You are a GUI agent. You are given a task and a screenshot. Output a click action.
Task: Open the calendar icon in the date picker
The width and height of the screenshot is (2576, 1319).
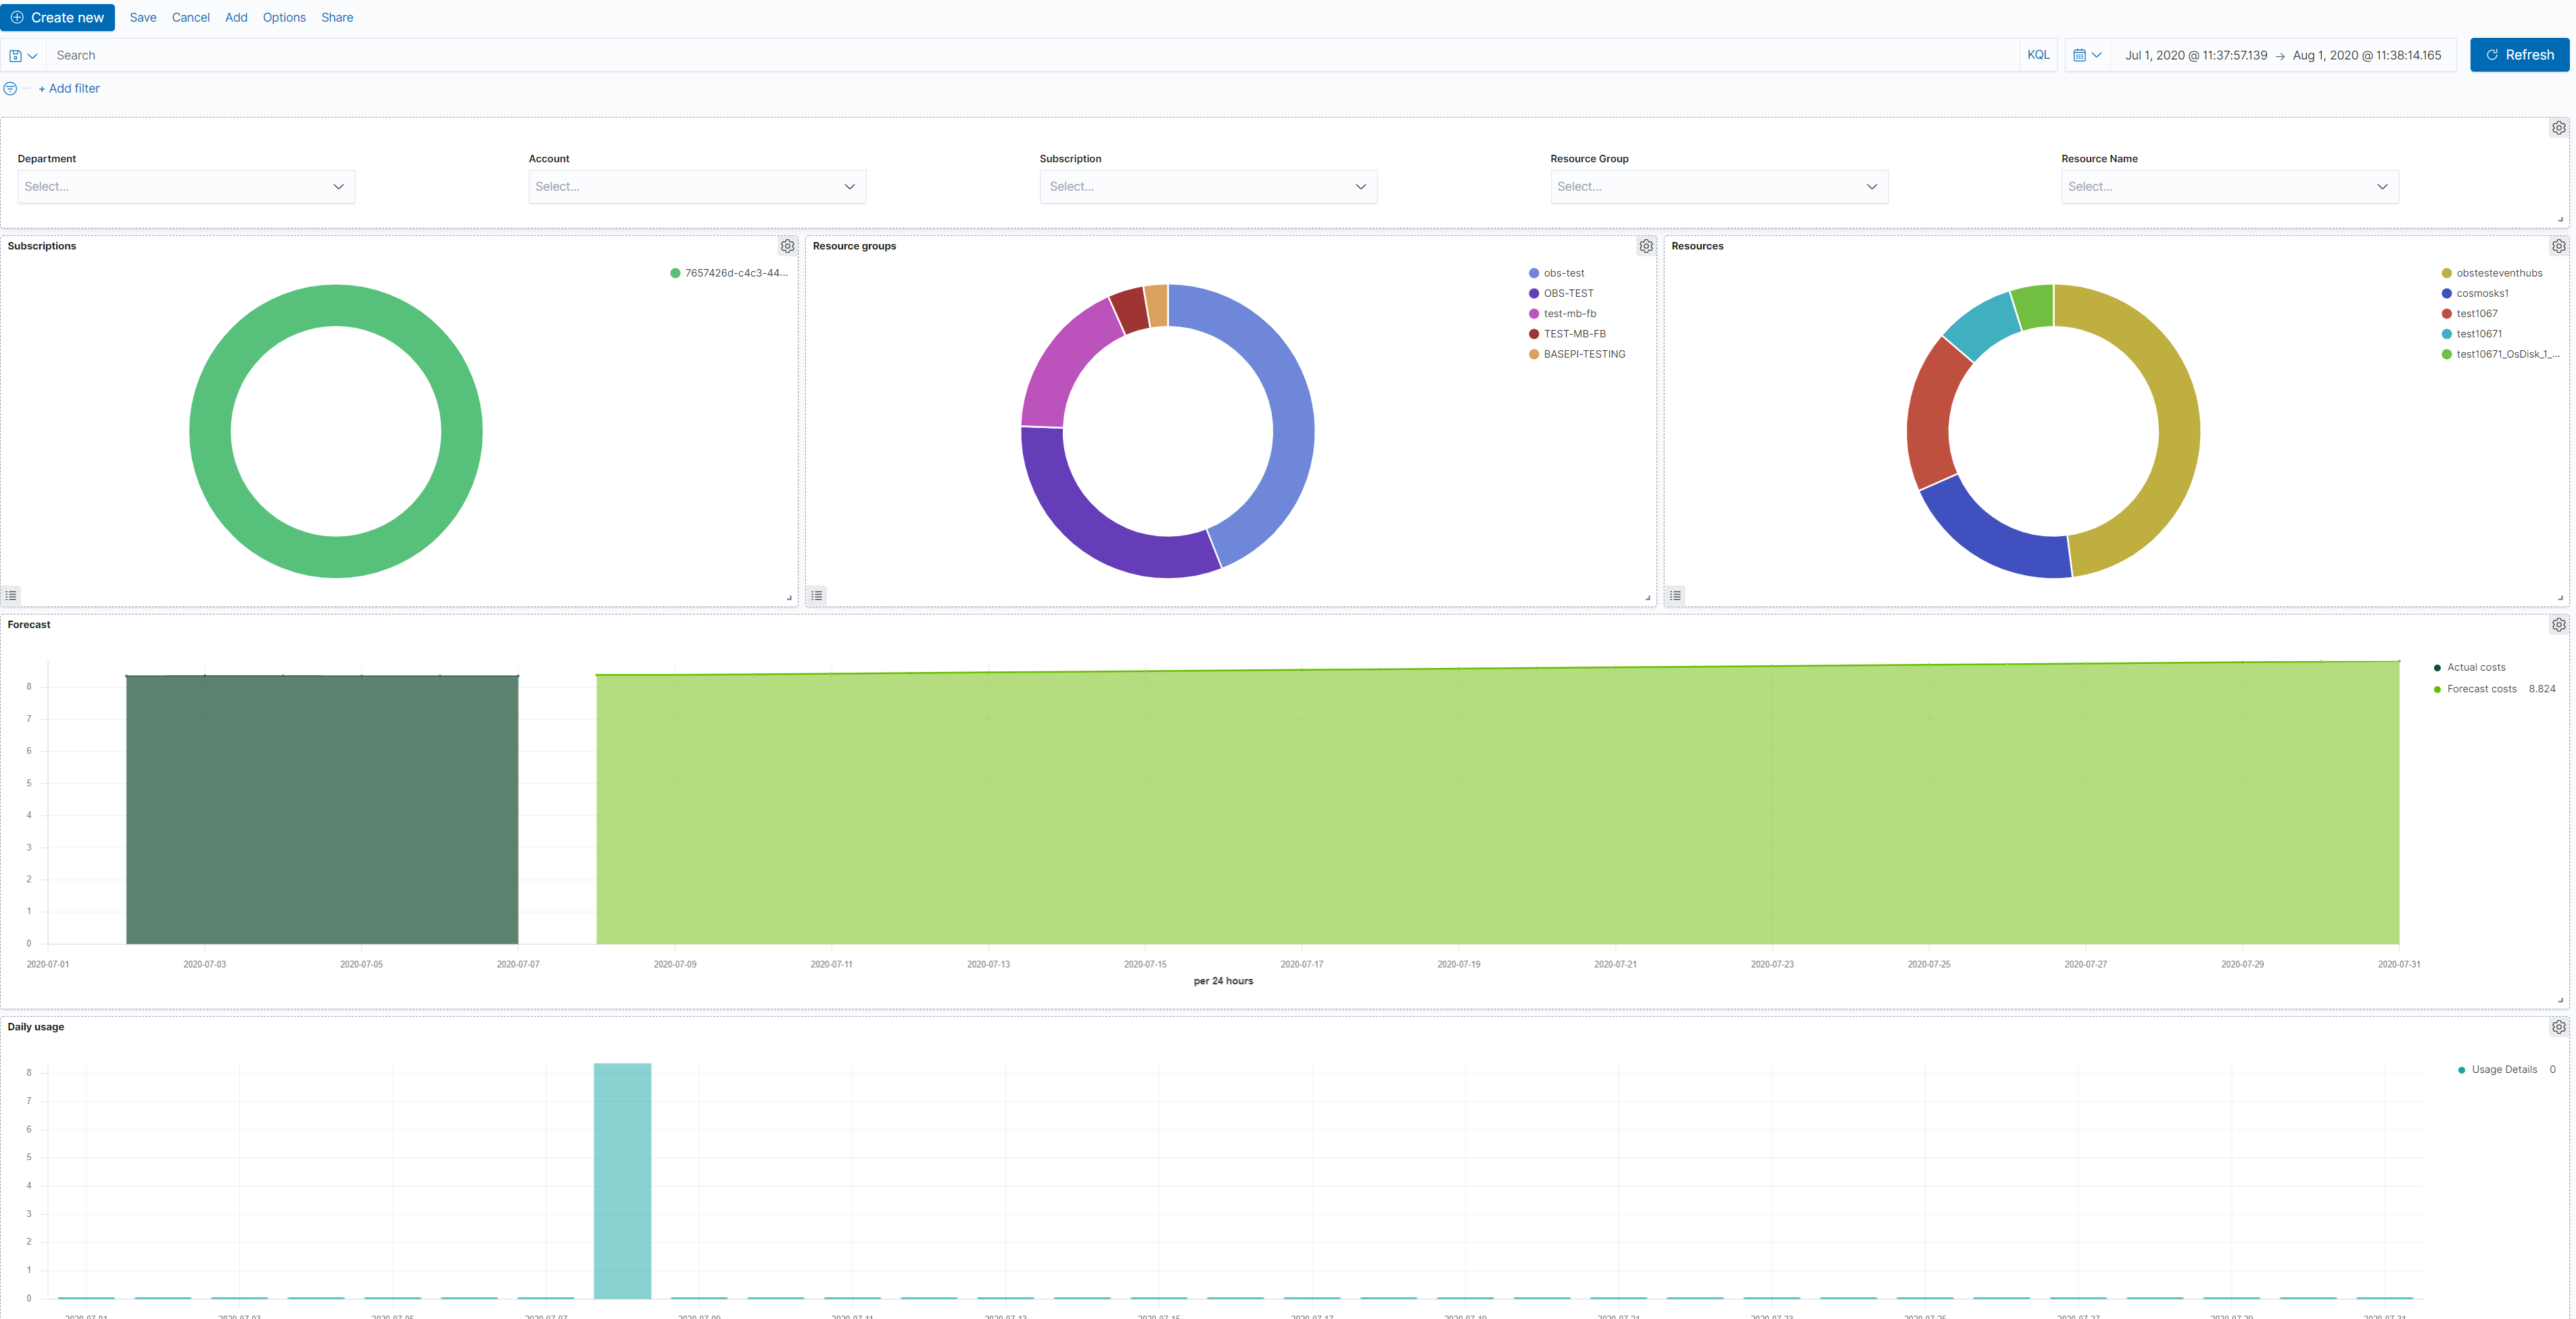point(2081,55)
